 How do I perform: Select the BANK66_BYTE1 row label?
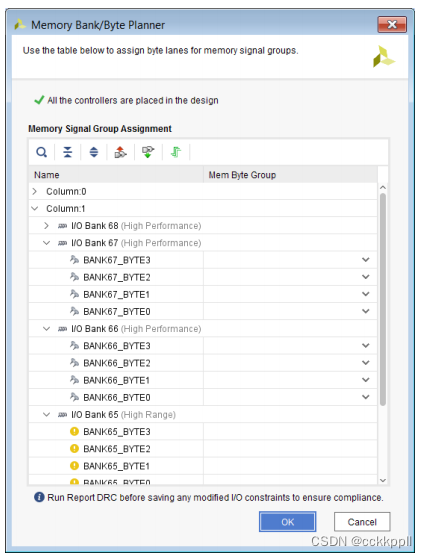[x=116, y=380]
